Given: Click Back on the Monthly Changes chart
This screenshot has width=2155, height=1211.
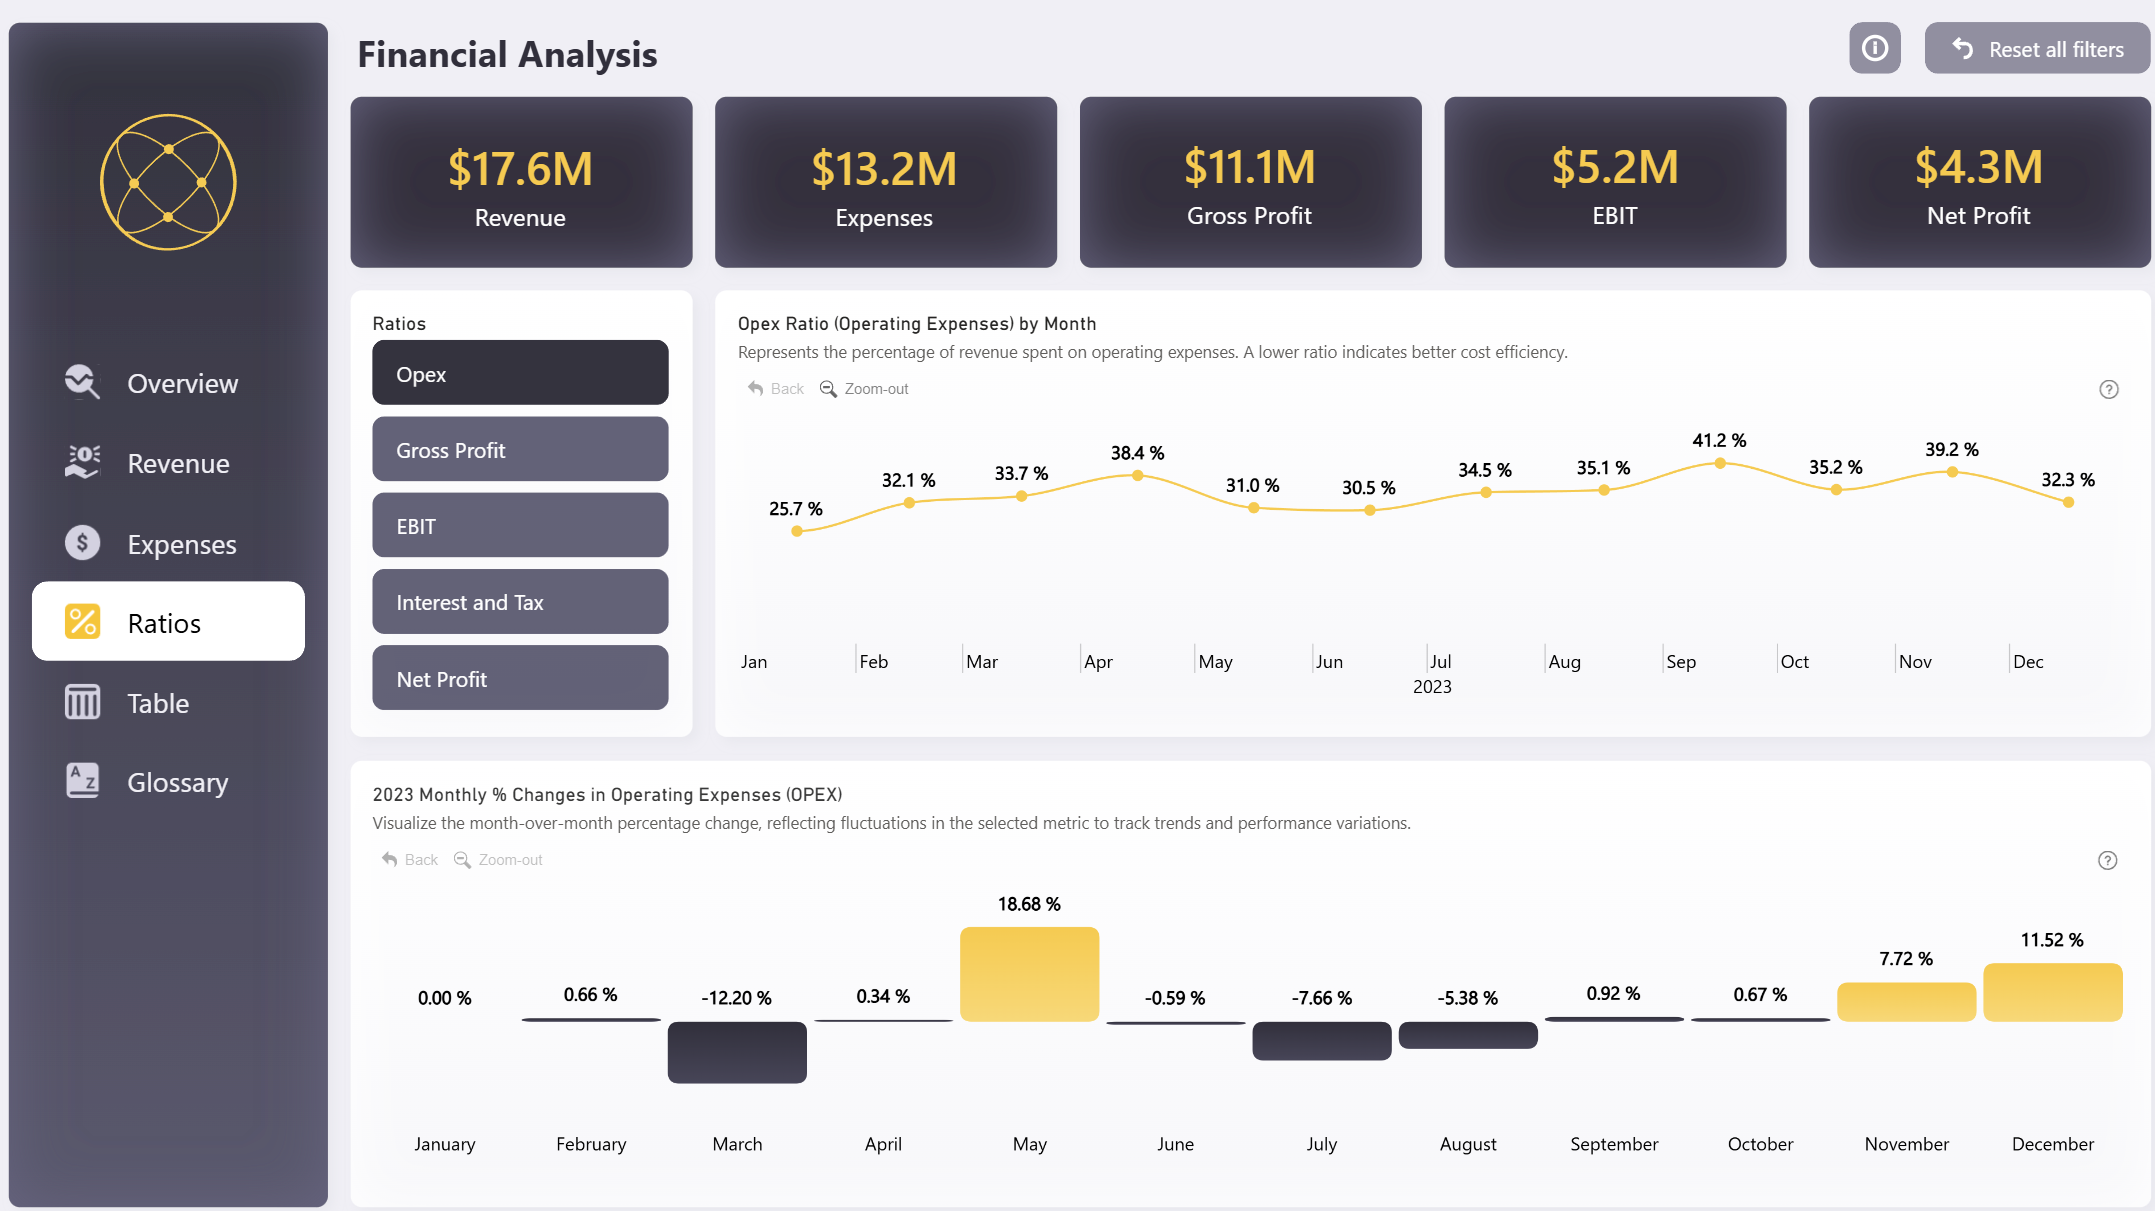Looking at the screenshot, I should pyautogui.click(x=410, y=860).
